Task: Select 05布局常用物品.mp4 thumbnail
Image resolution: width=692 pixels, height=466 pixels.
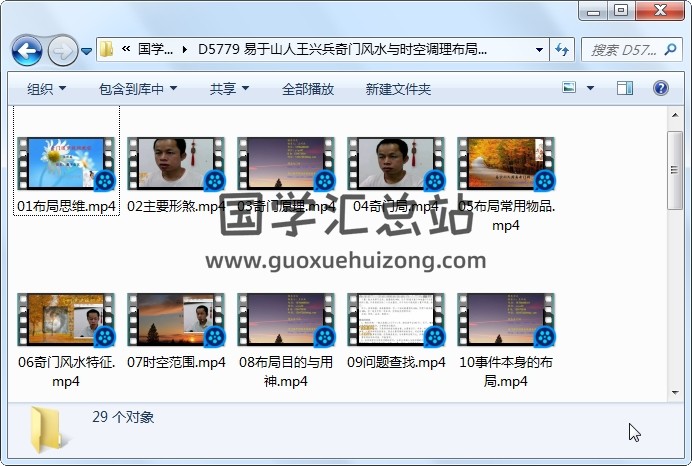Action: click(506, 164)
